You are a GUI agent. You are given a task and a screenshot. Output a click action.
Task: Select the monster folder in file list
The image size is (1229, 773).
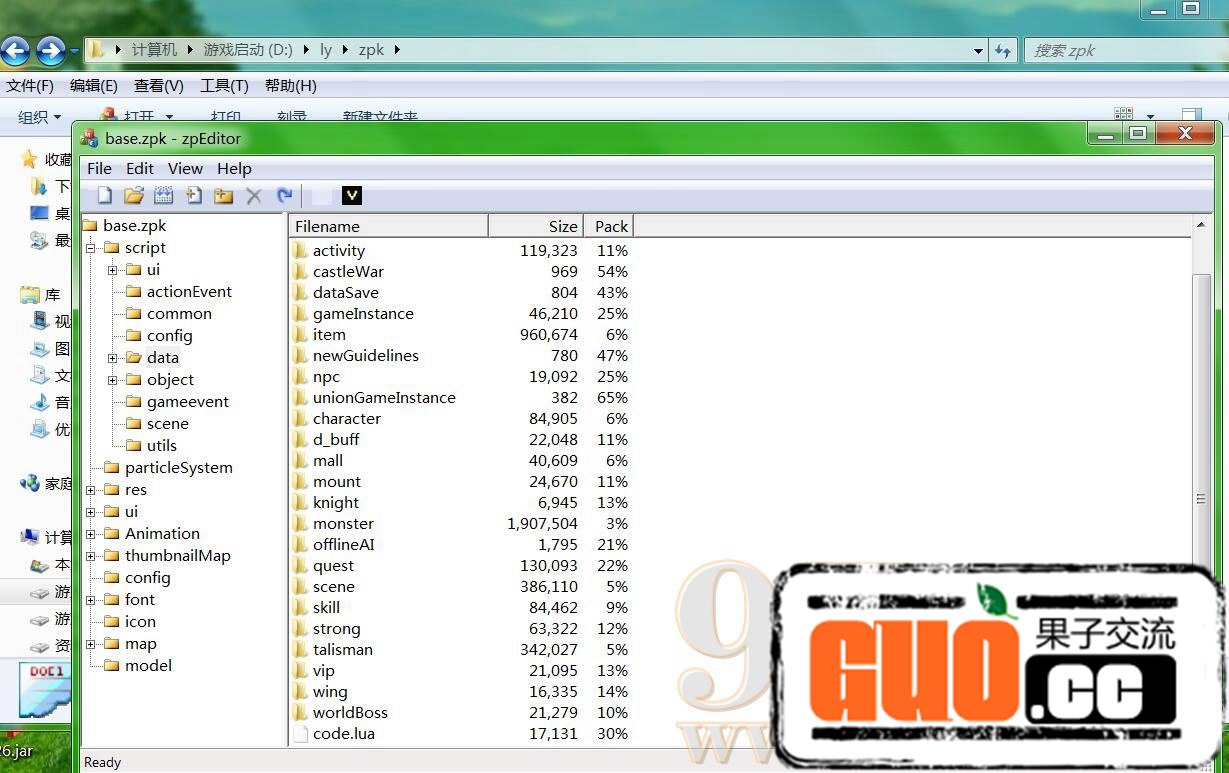(x=343, y=524)
